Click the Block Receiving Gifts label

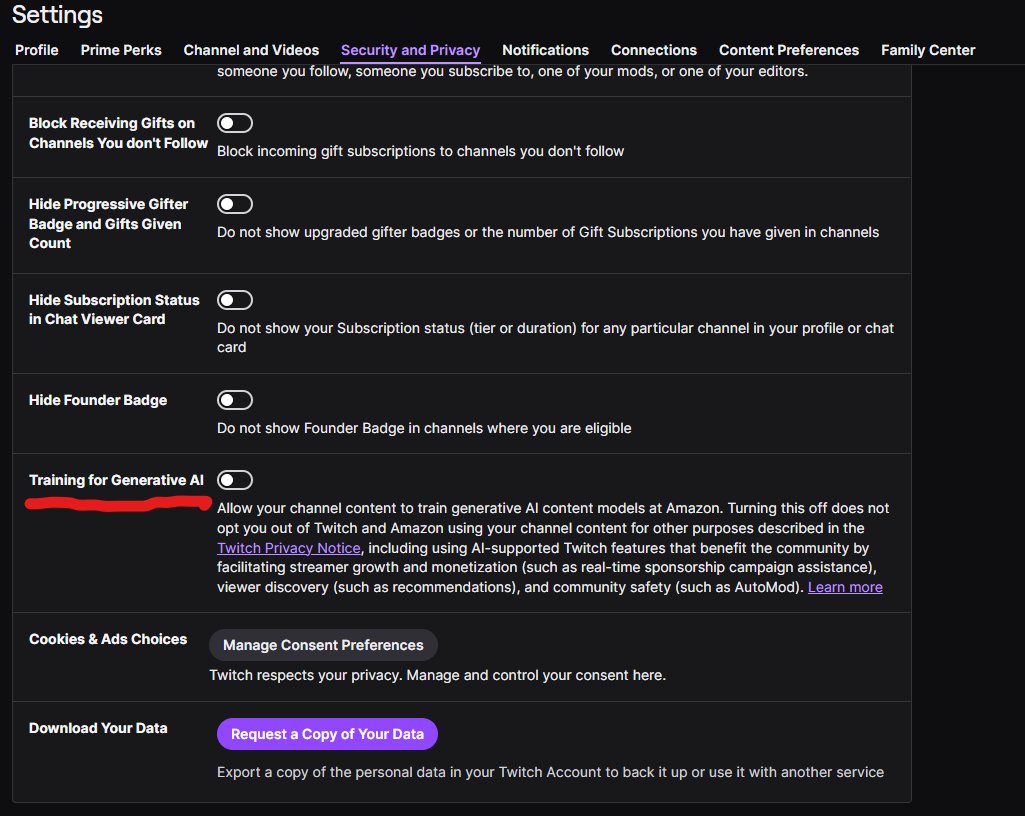(118, 133)
